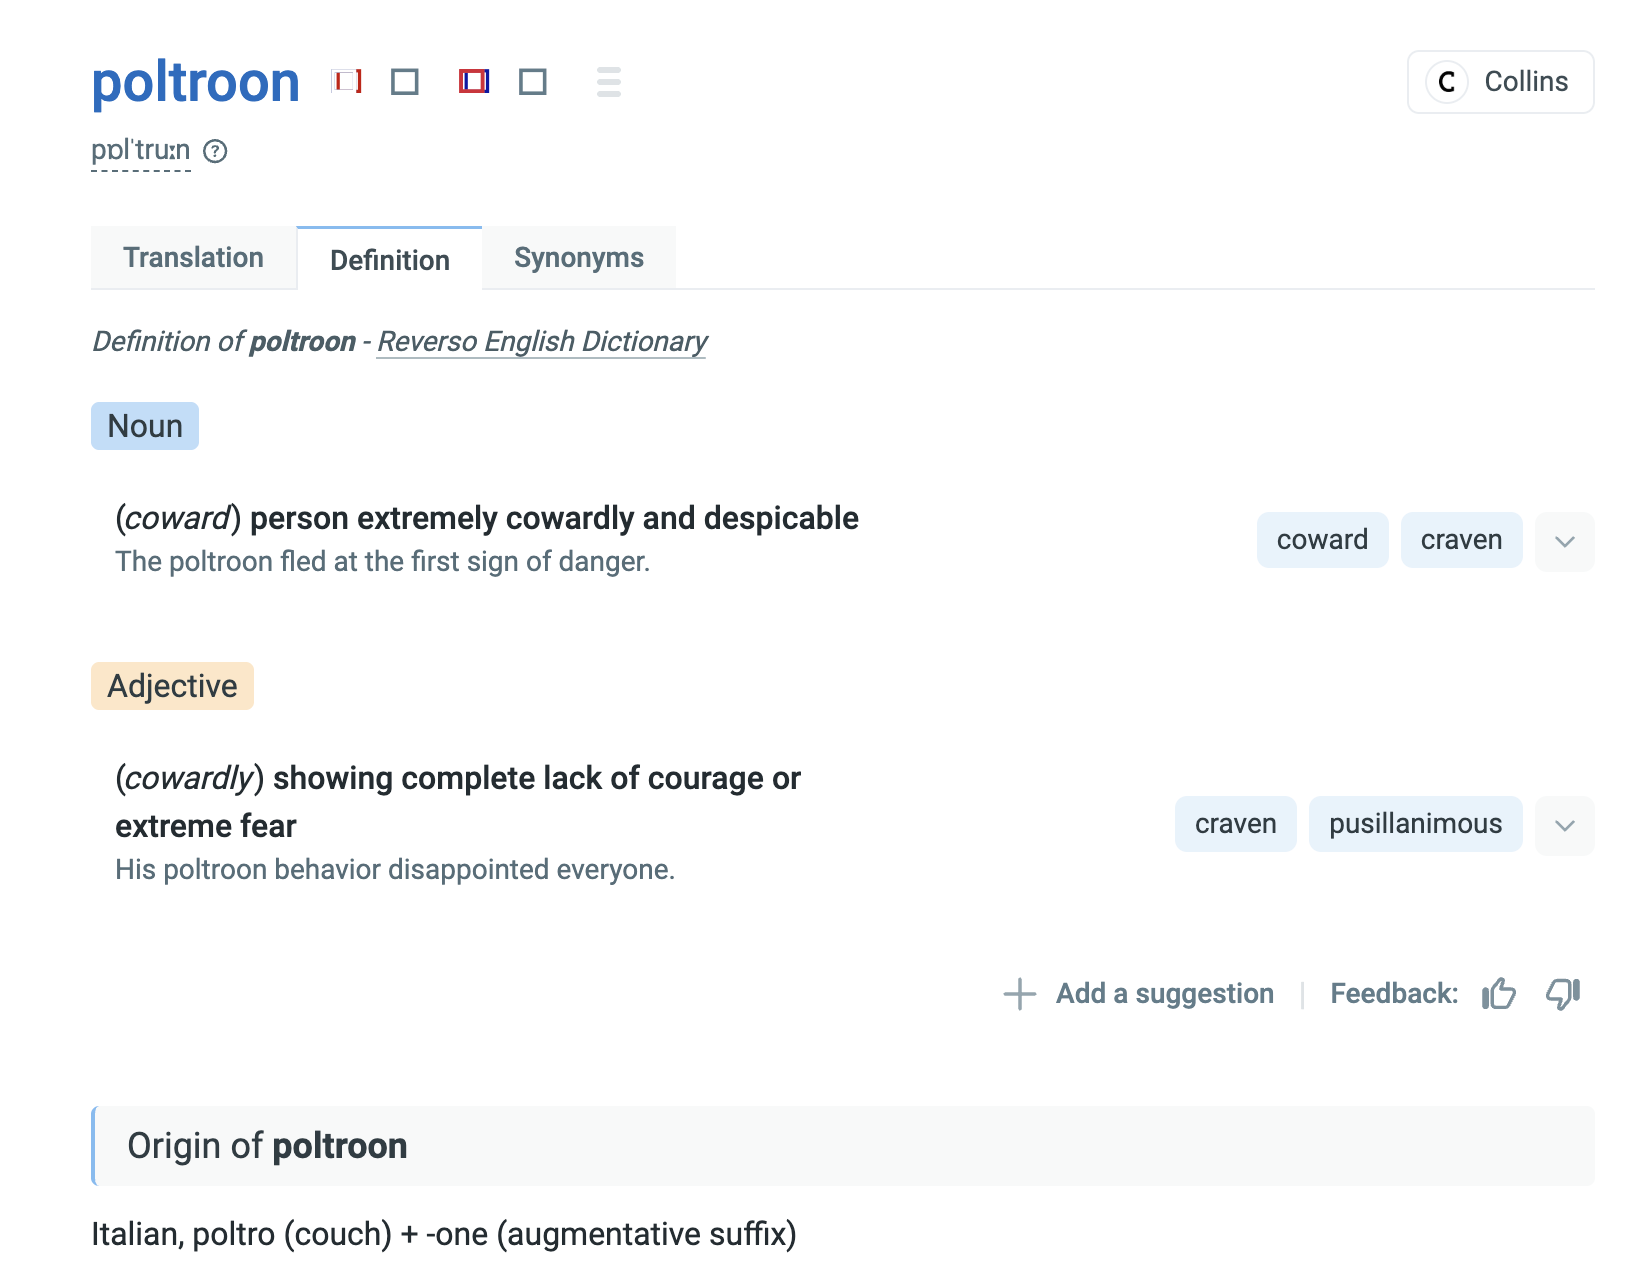
Task: Switch to the Translation tab
Action: pos(193,258)
